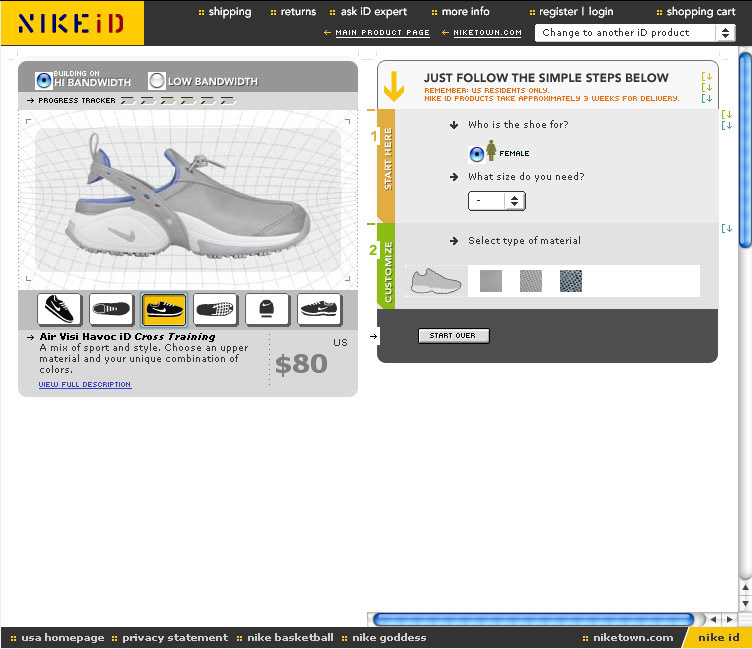752x649 pixels.
Task: Click the bracket arrow beside Customize section
Action: click(727, 229)
